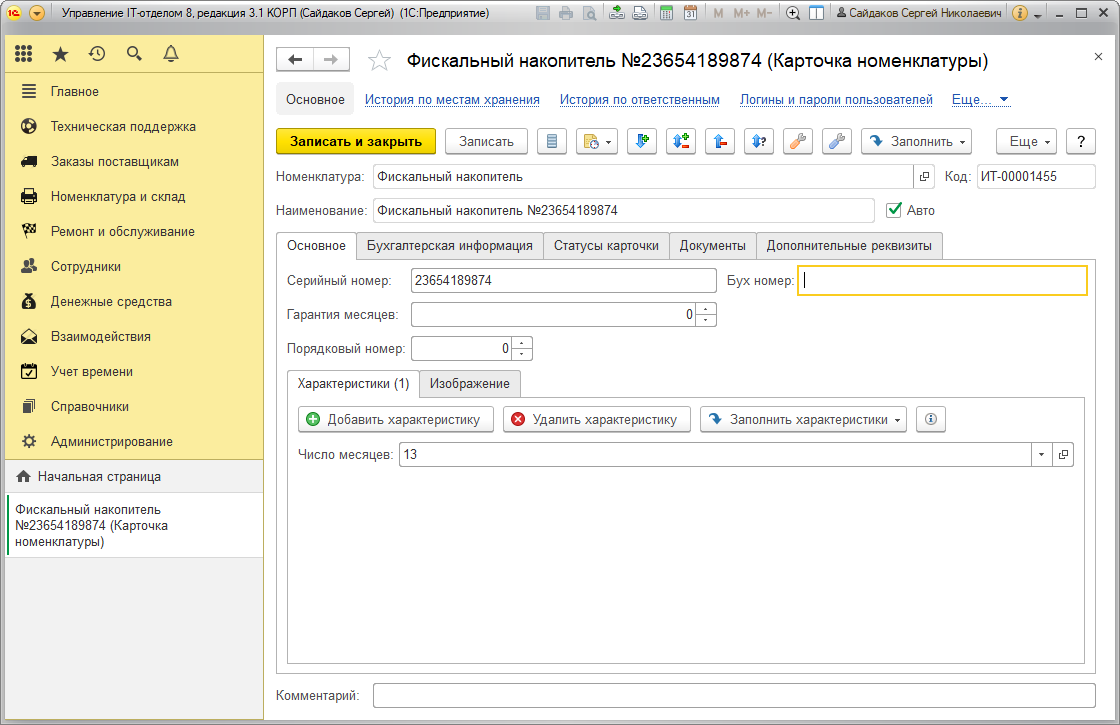Click the orange wrench icon
The width and height of the screenshot is (1120, 725).
(x=798, y=141)
